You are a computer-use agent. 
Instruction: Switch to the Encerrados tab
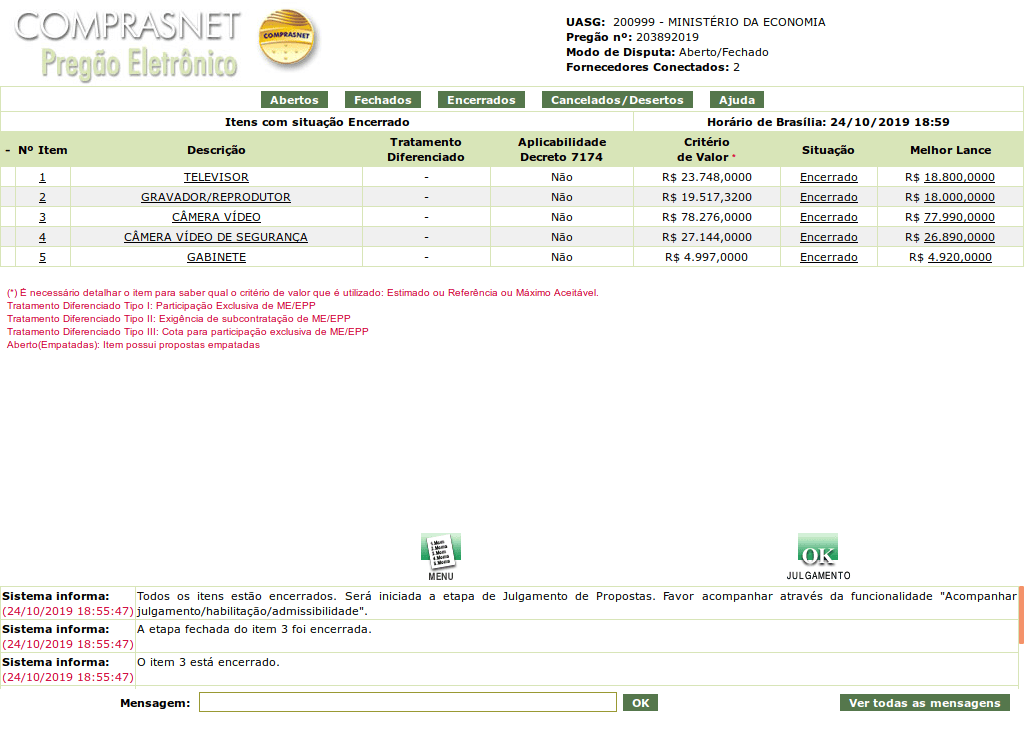481,100
